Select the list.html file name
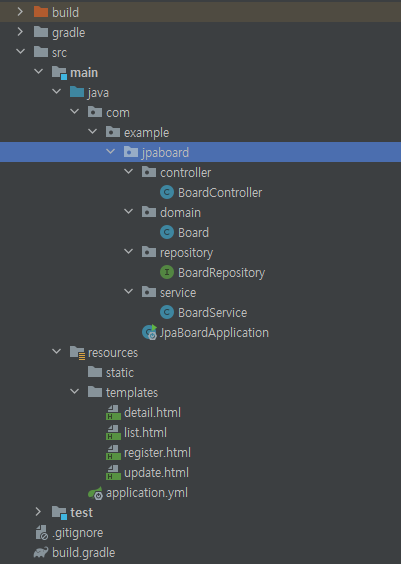The height and width of the screenshot is (564, 401). coord(145,432)
